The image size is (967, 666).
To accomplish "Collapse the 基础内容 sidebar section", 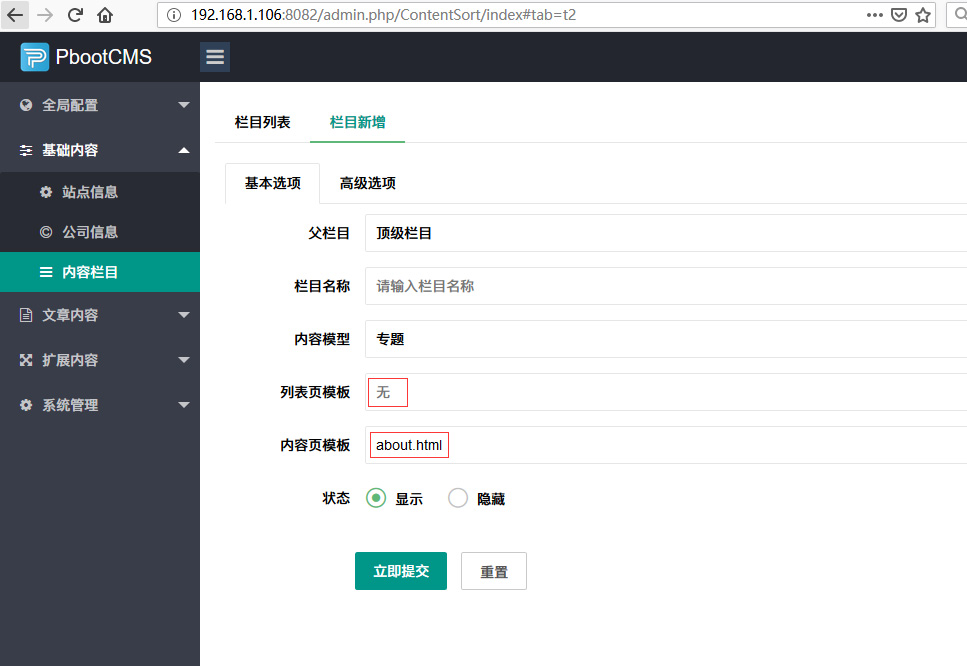I will pyautogui.click(x=100, y=150).
